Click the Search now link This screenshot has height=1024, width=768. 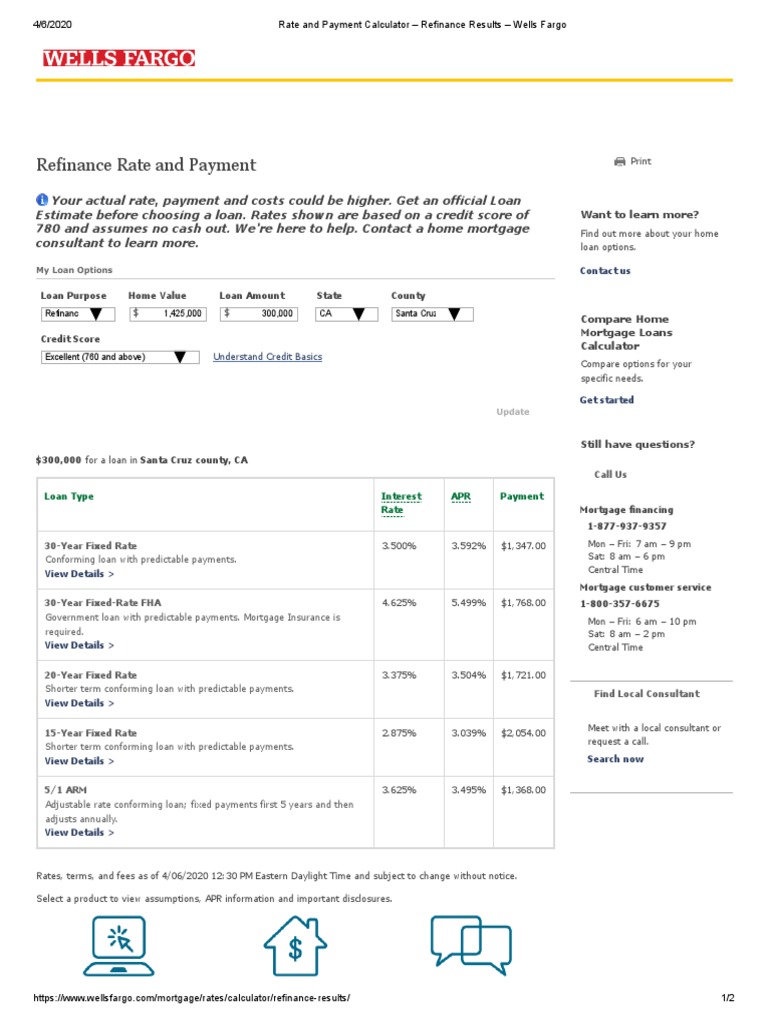point(615,759)
